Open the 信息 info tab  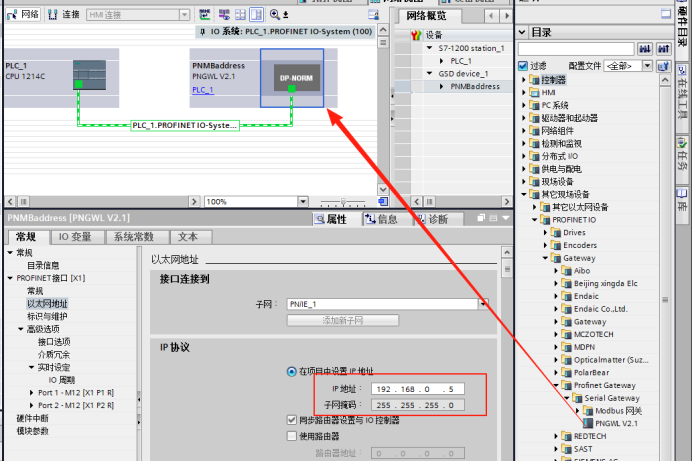pyautogui.click(x=381, y=219)
